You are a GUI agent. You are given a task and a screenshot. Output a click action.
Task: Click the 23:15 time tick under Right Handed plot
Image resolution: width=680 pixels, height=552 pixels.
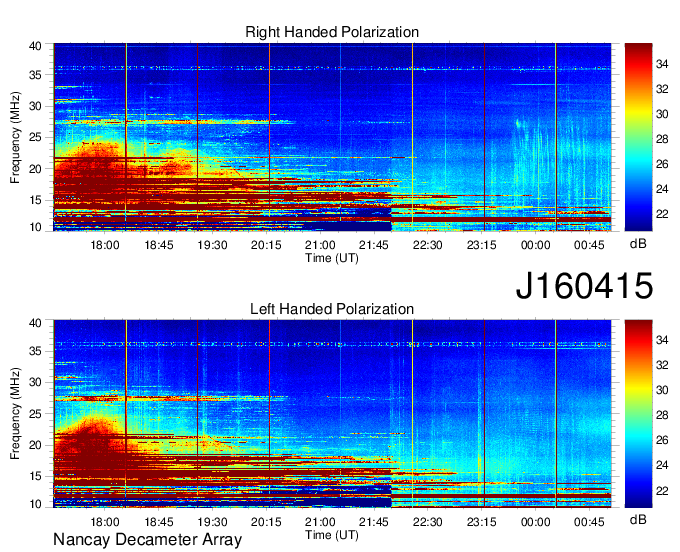coord(481,245)
